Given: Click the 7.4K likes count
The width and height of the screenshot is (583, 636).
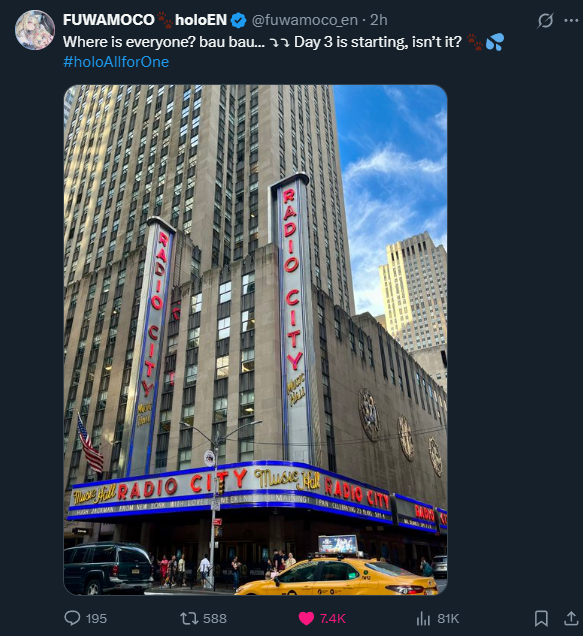Looking at the screenshot, I should 332,619.
